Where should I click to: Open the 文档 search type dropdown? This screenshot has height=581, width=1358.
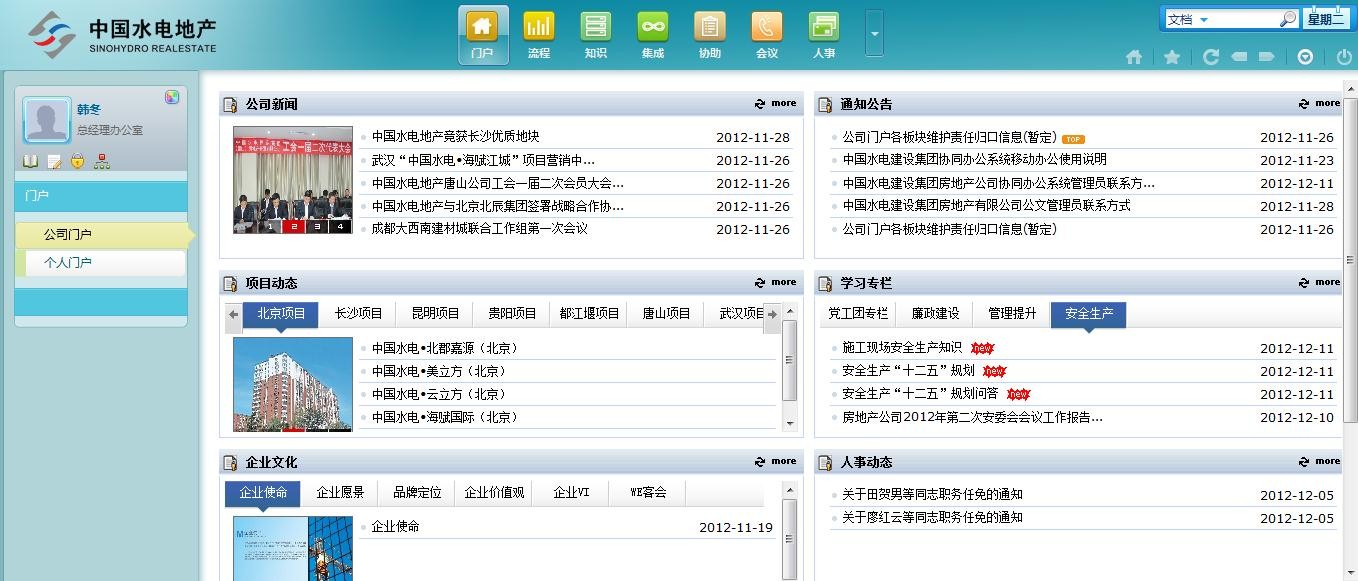pos(1187,19)
